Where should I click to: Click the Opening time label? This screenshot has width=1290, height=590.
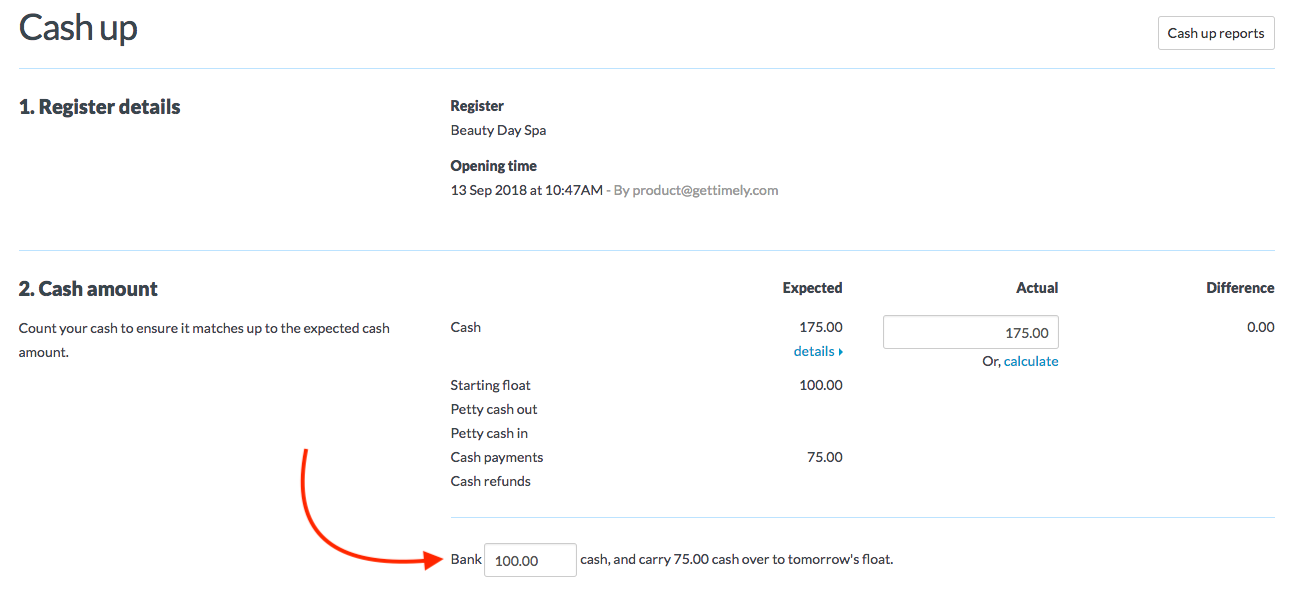tap(492, 165)
